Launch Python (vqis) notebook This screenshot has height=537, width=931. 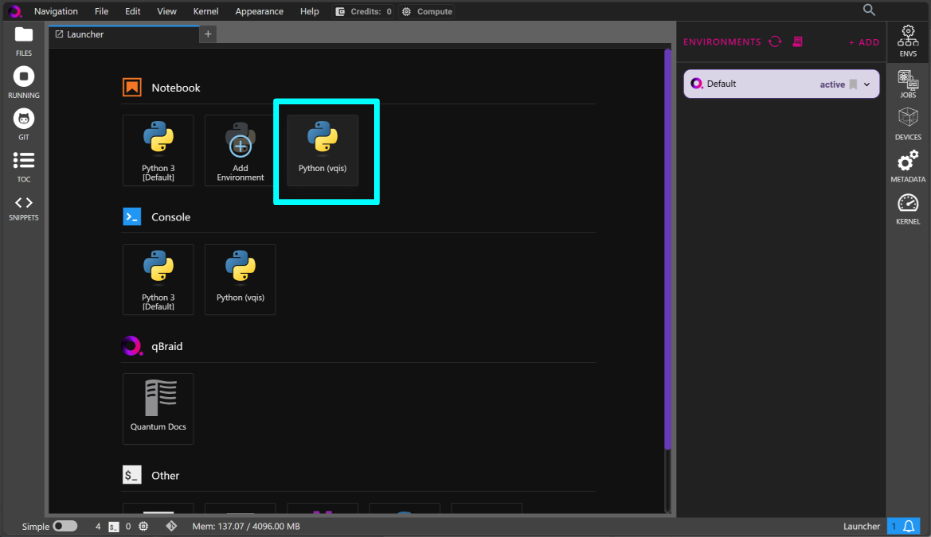(322, 150)
